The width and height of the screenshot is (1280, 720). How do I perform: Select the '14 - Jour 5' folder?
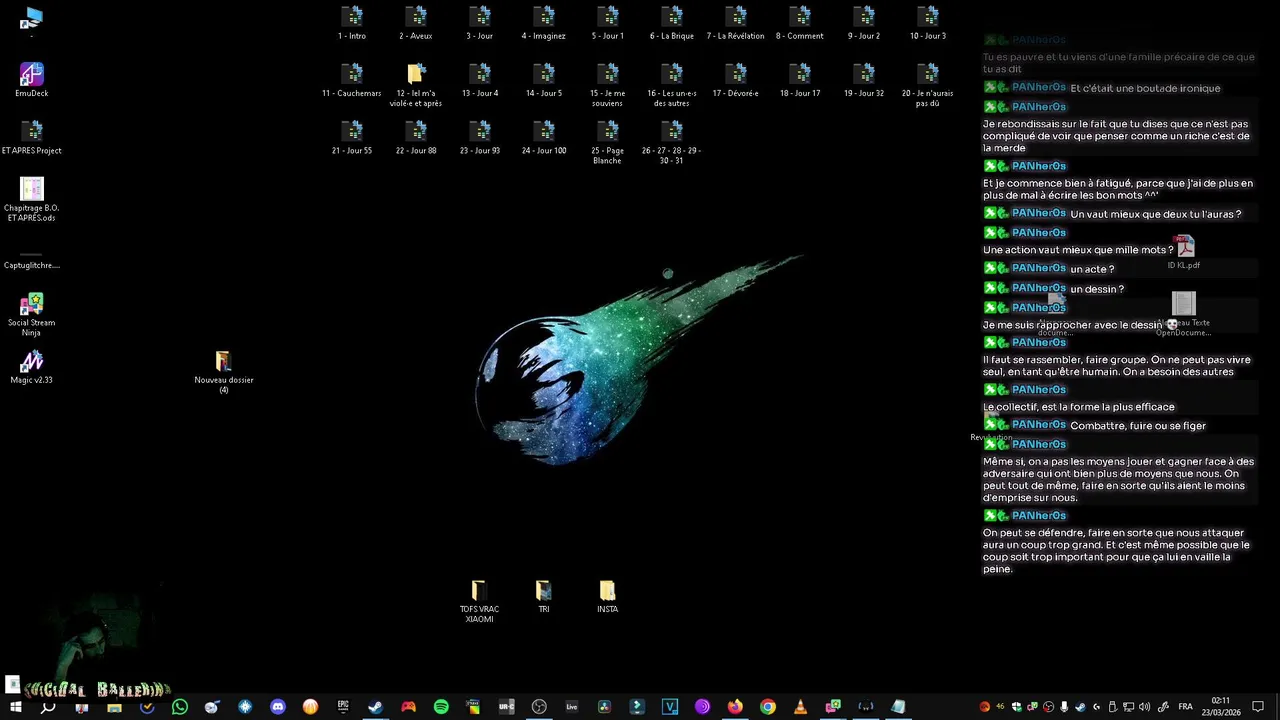coord(544,80)
